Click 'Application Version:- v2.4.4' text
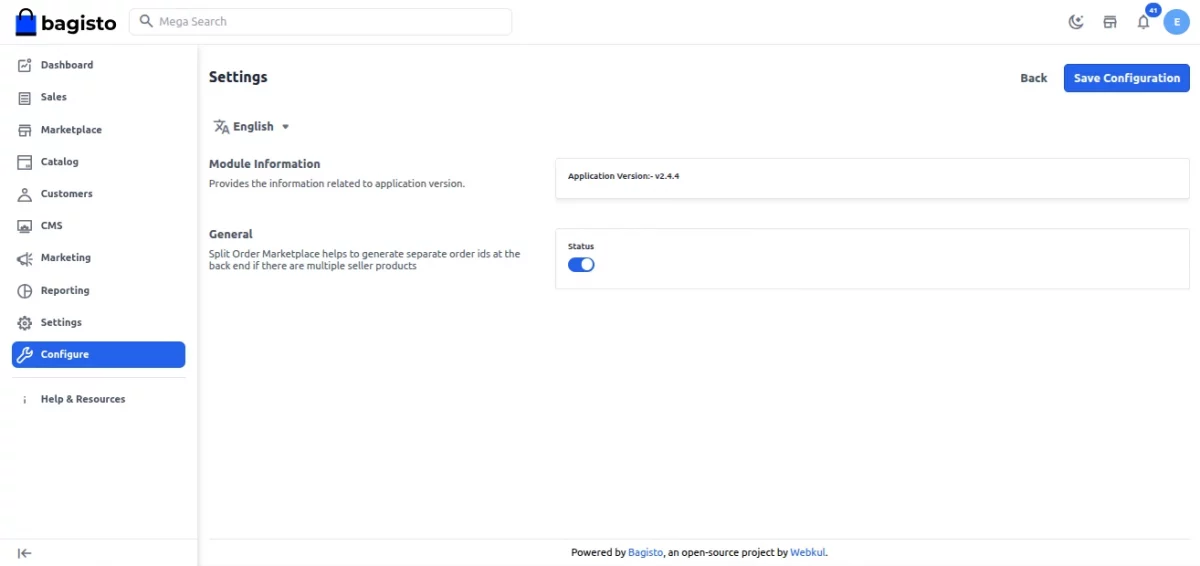This screenshot has width=1200, height=566. (624, 176)
